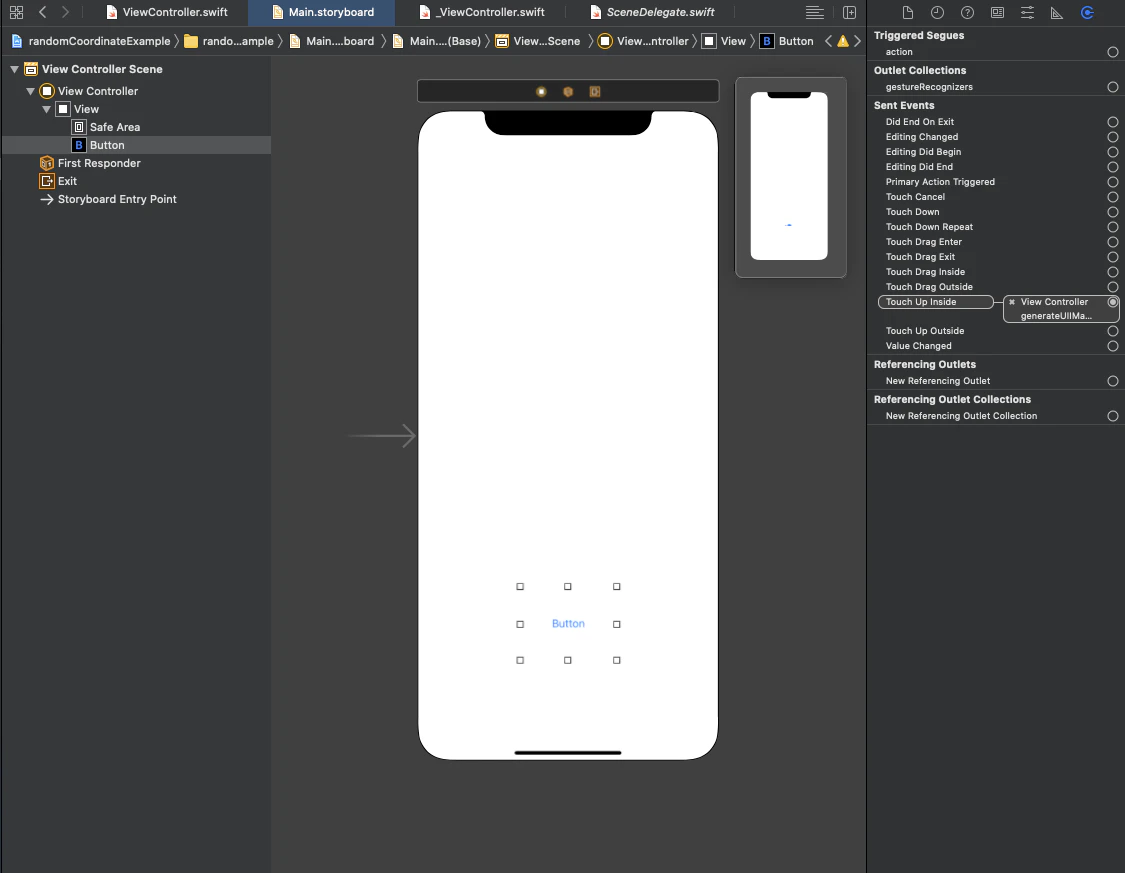Screen dimensions: 1125x873
Task: Click connection circle for action segue
Action: 1113,52
